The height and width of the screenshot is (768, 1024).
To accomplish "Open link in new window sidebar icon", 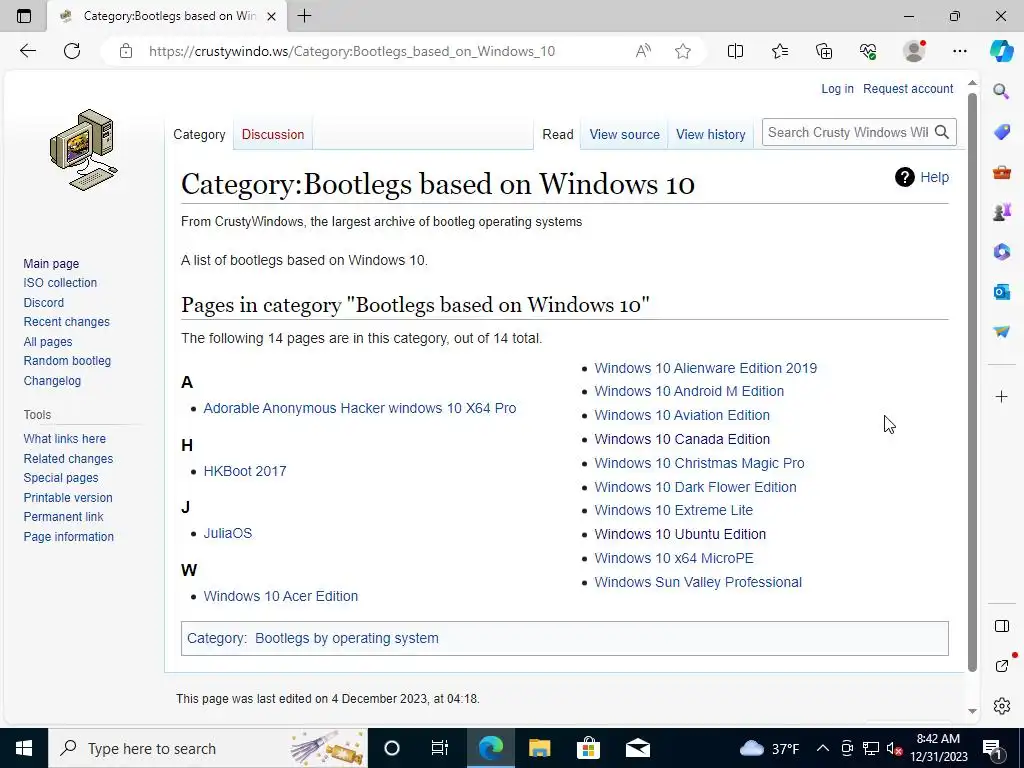I will [x=1002, y=665].
